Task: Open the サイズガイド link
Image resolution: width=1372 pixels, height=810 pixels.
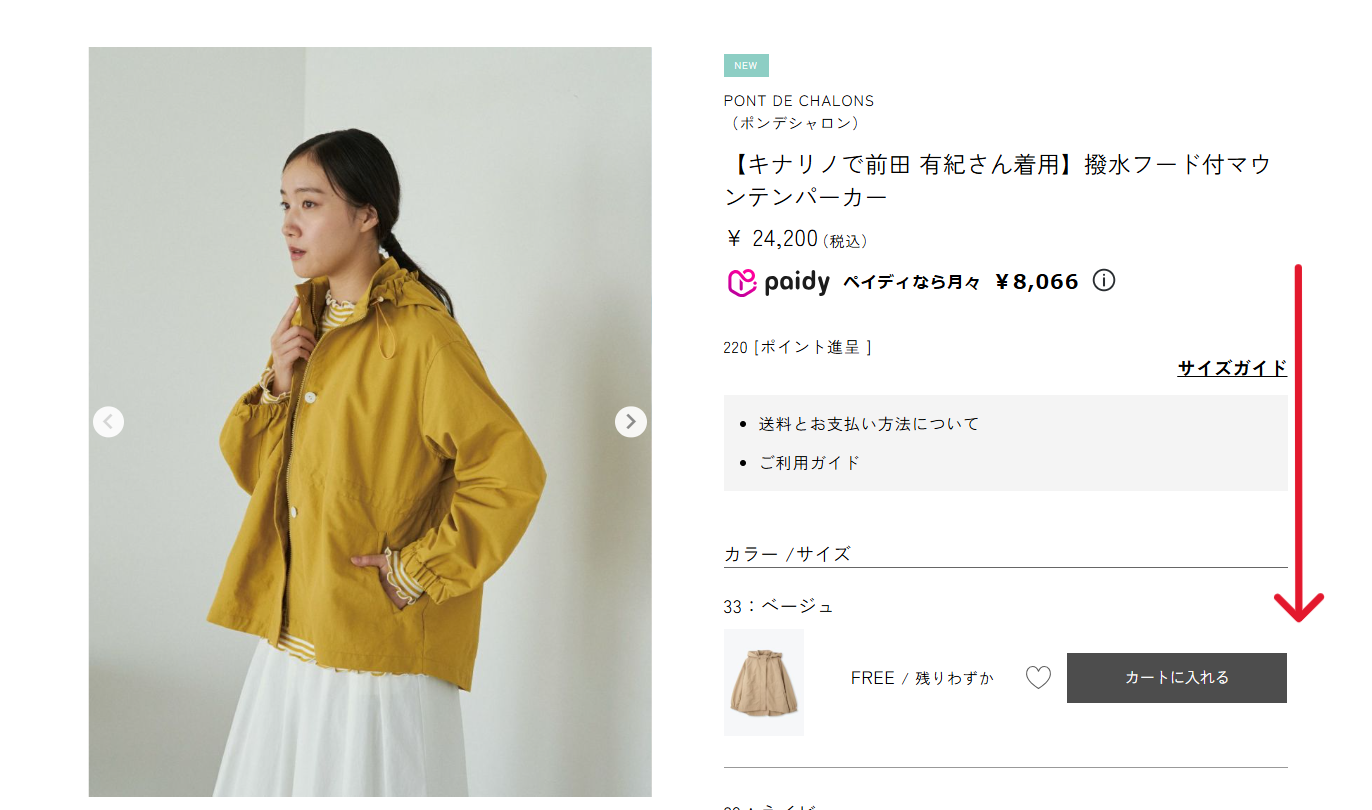Action: tap(1232, 368)
